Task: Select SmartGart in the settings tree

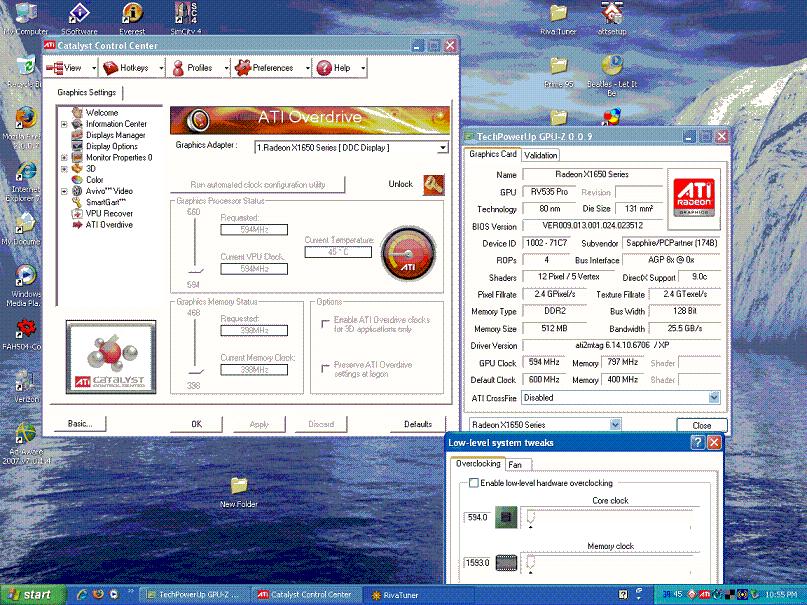Action: point(105,203)
